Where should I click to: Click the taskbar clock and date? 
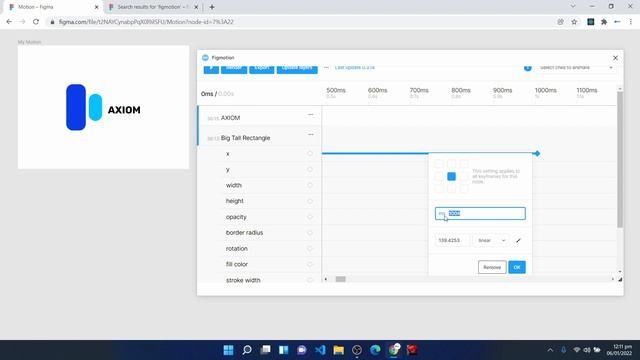point(619,350)
